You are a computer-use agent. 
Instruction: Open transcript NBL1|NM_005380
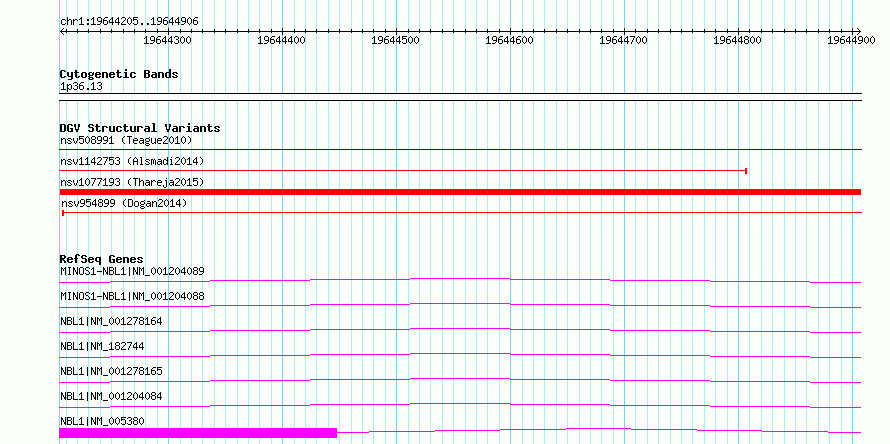[102, 421]
